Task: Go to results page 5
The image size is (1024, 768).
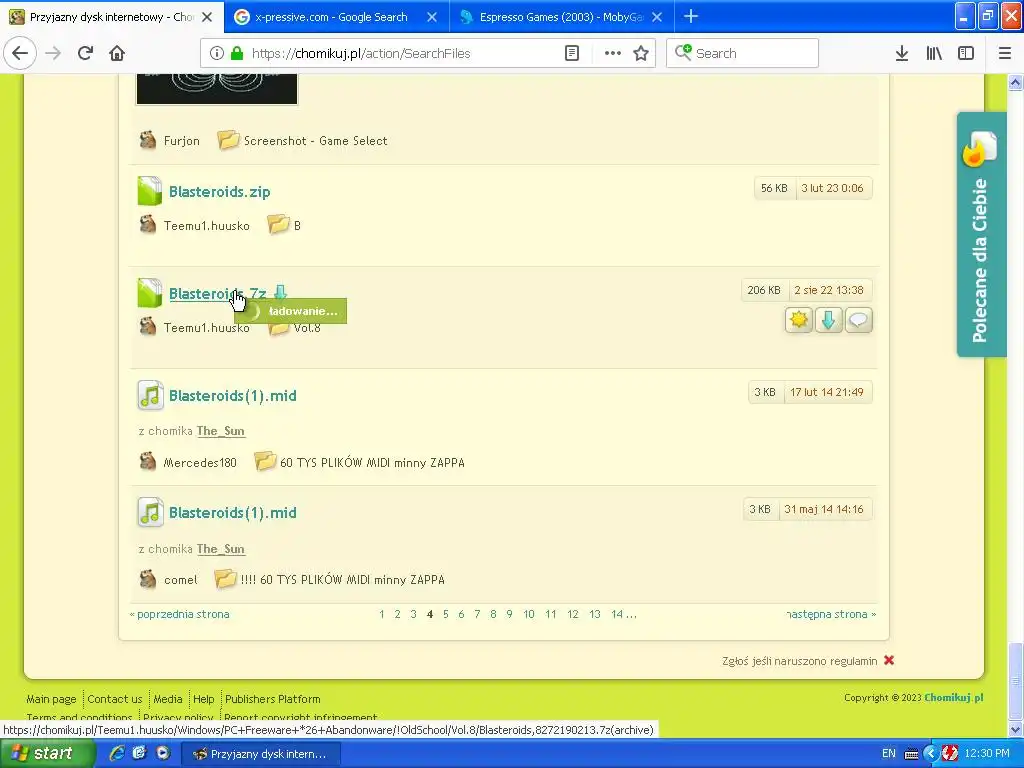Action: pyautogui.click(x=445, y=615)
